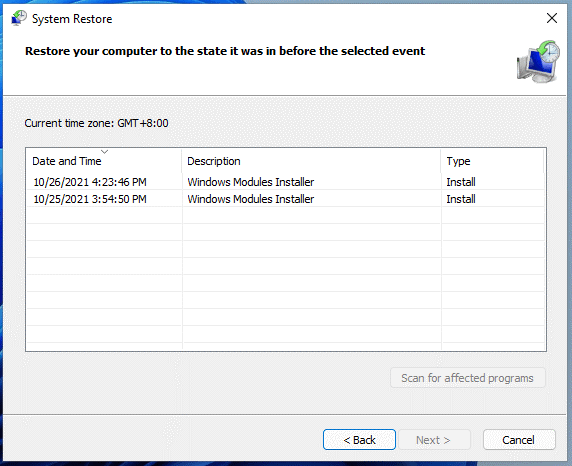
Task: Cancel the System Restore wizard
Action: [x=519, y=440]
